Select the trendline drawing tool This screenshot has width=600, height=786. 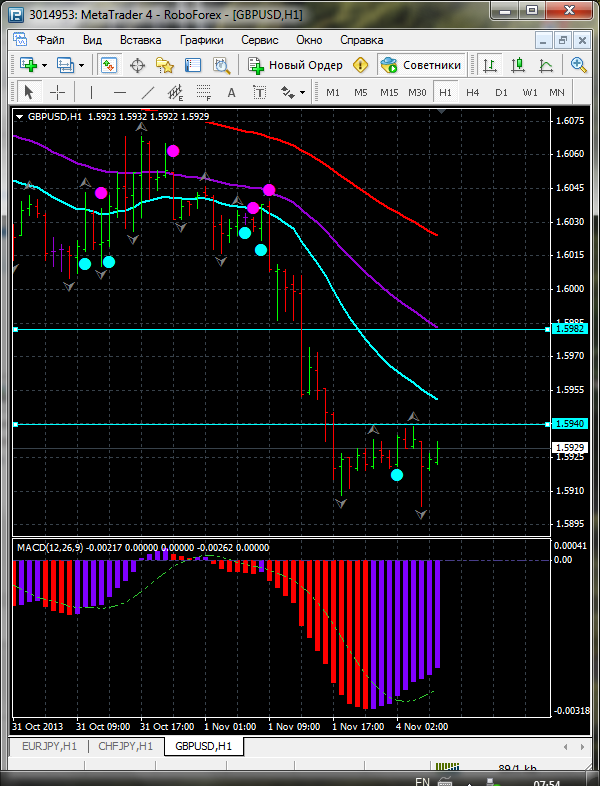147,92
